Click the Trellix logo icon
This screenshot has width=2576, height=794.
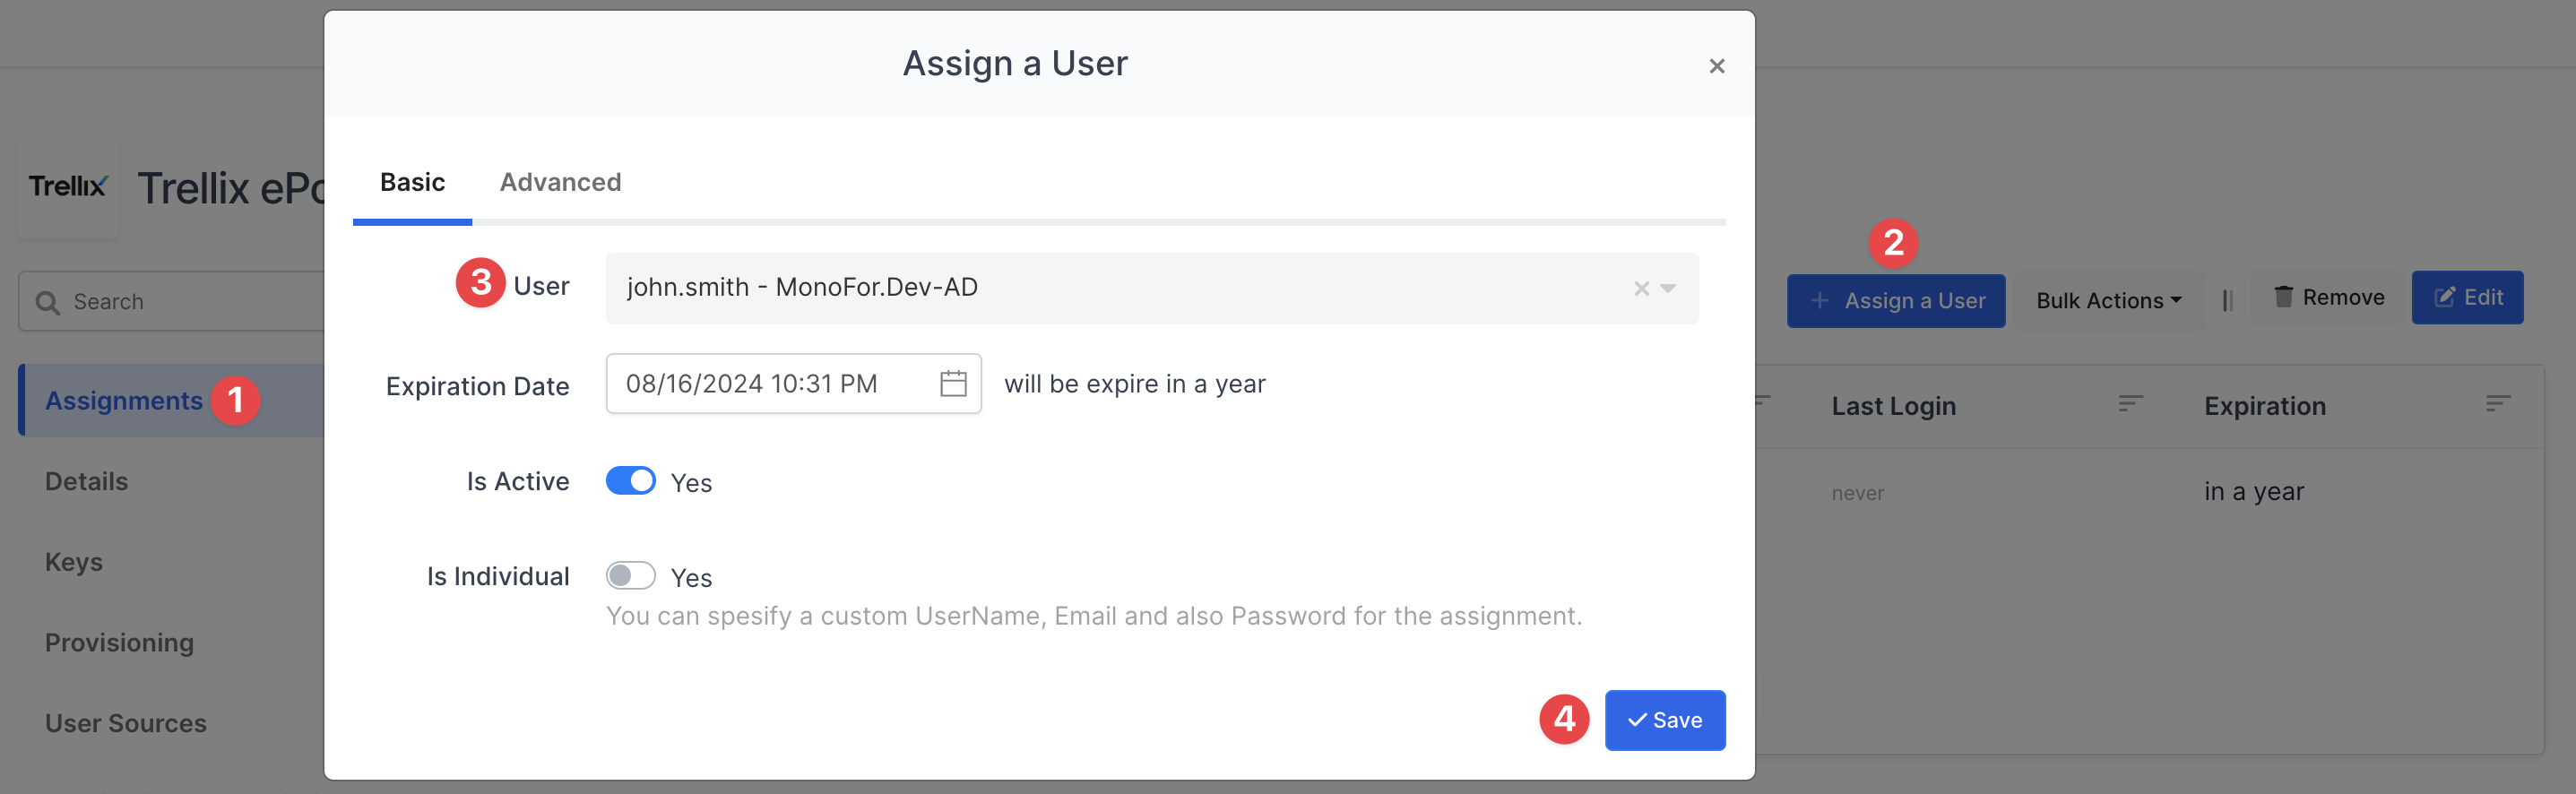point(67,187)
